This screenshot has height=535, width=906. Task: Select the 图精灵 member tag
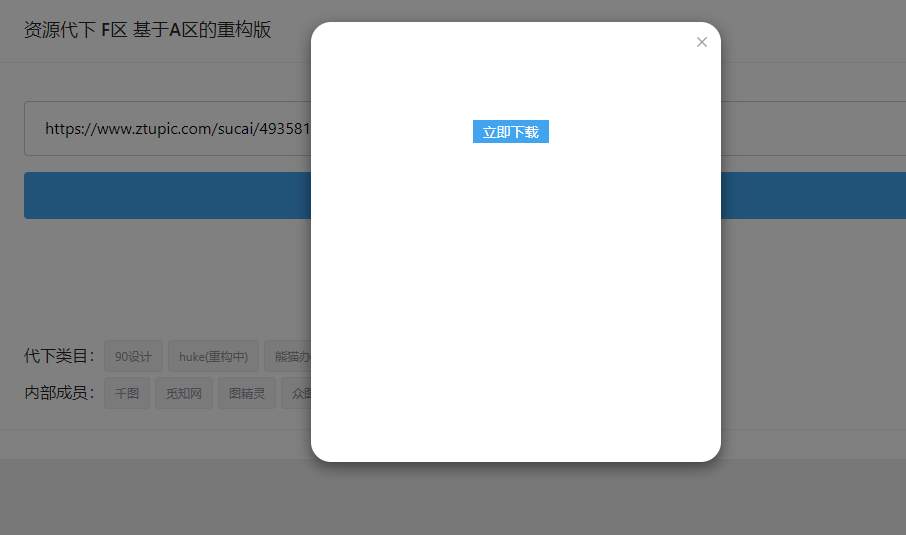tap(247, 393)
